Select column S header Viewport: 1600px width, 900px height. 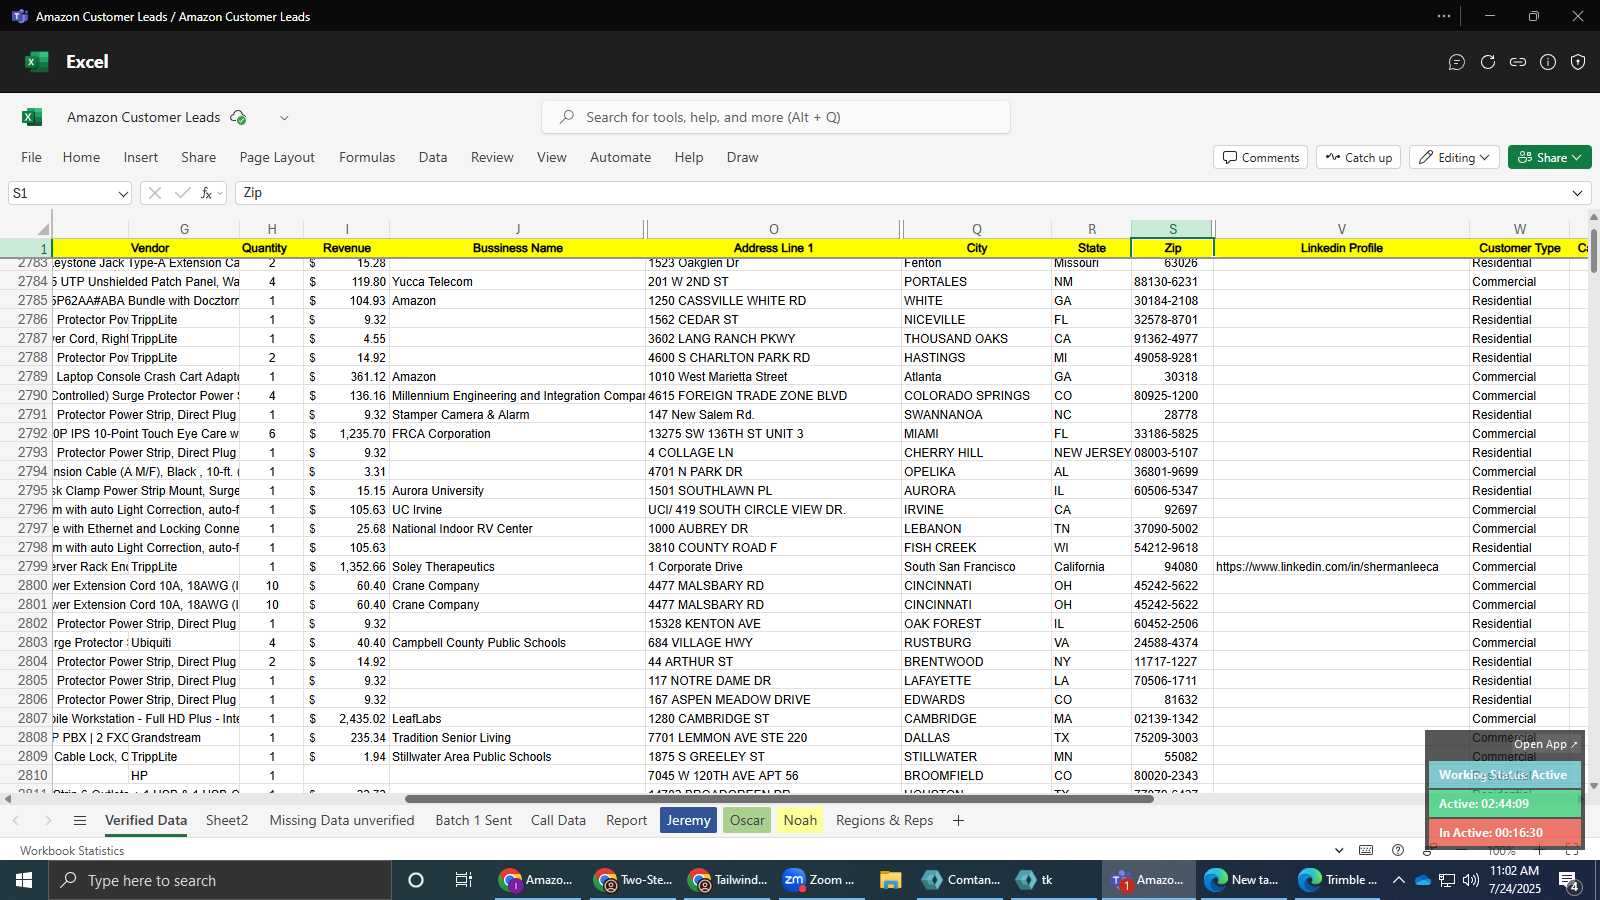[x=1172, y=229]
